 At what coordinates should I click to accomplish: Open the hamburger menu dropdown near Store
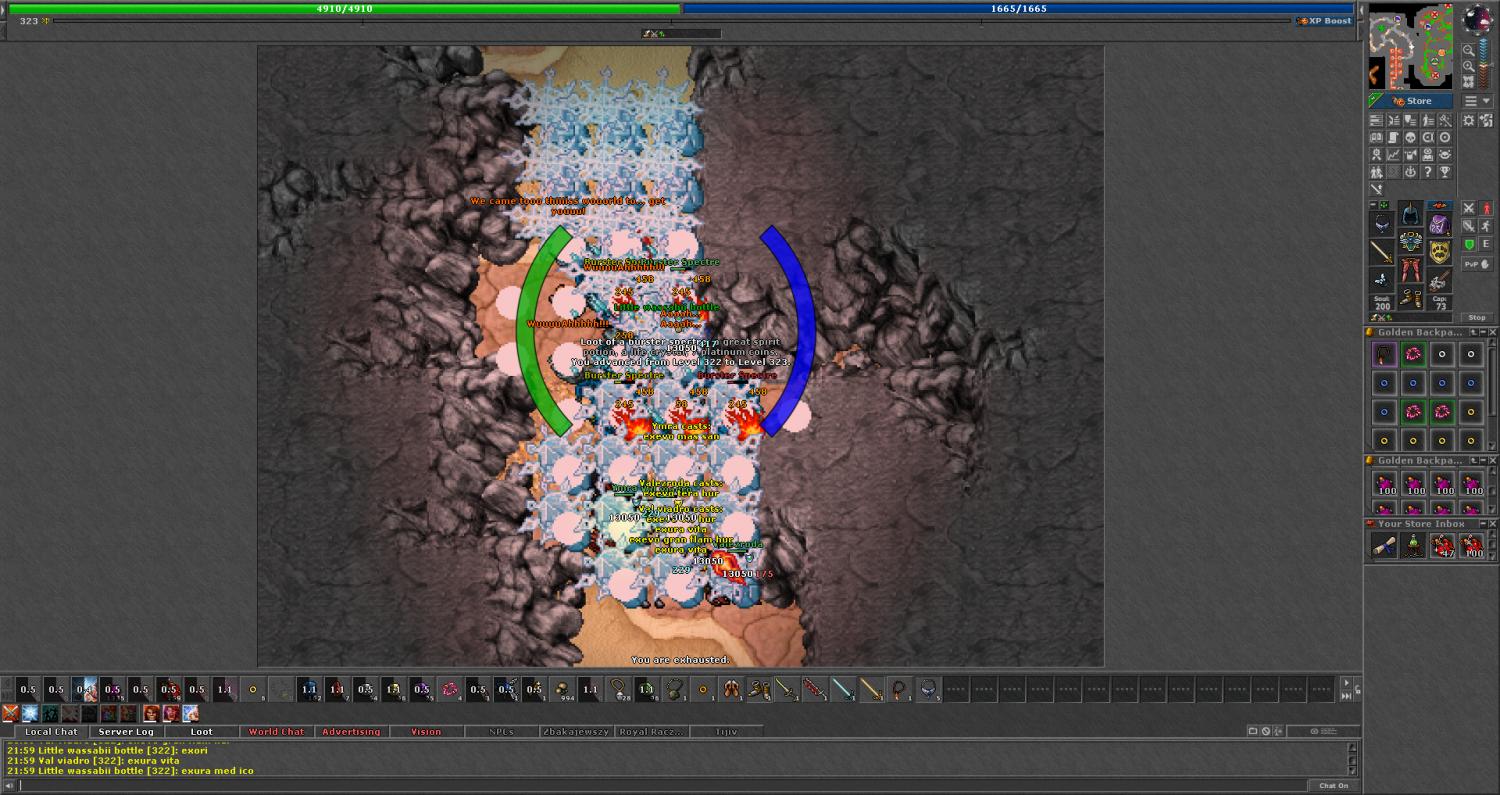[x=1477, y=101]
